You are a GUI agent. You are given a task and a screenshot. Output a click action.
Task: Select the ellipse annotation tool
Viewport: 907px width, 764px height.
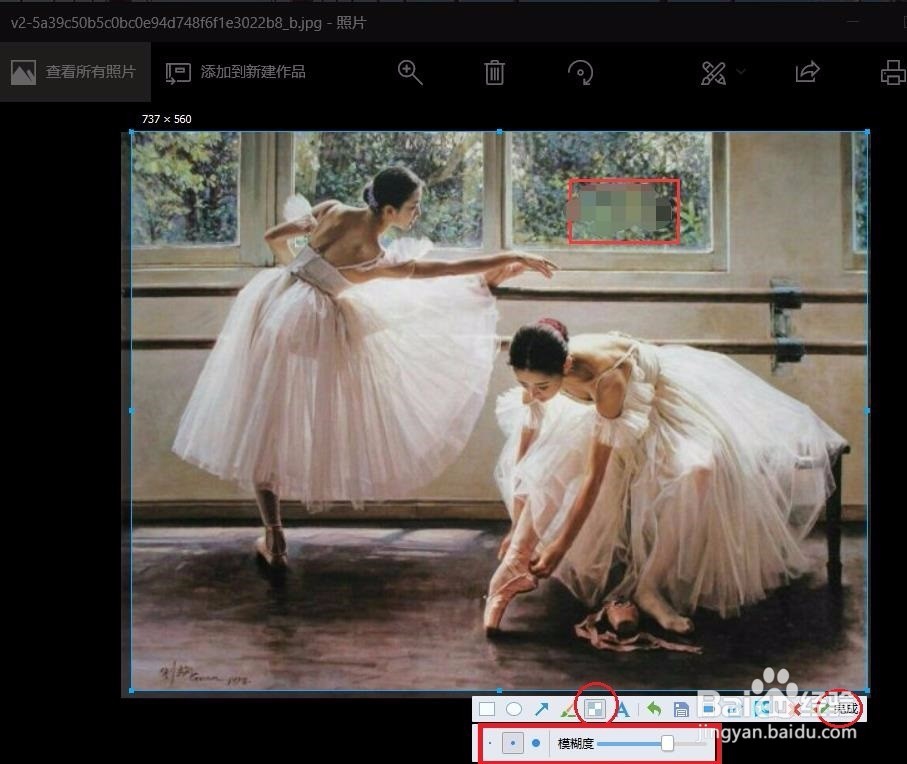[514, 709]
